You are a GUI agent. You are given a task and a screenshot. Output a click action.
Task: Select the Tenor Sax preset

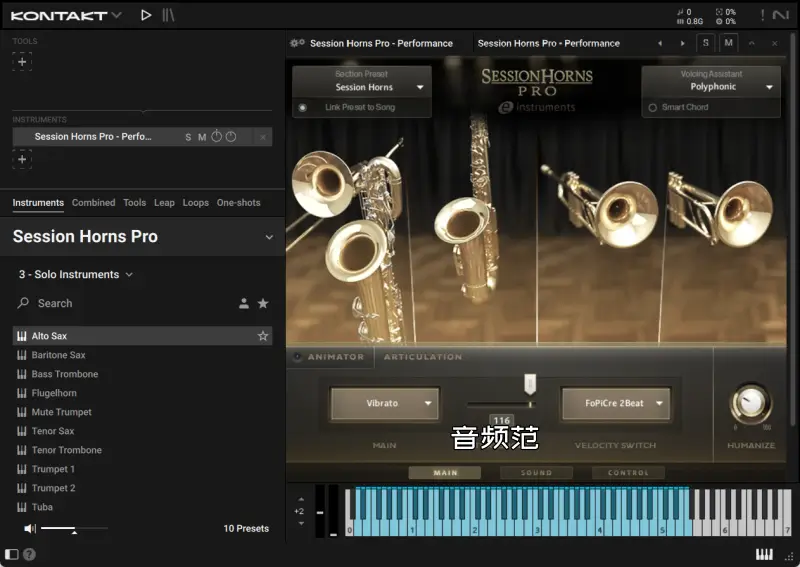142,431
